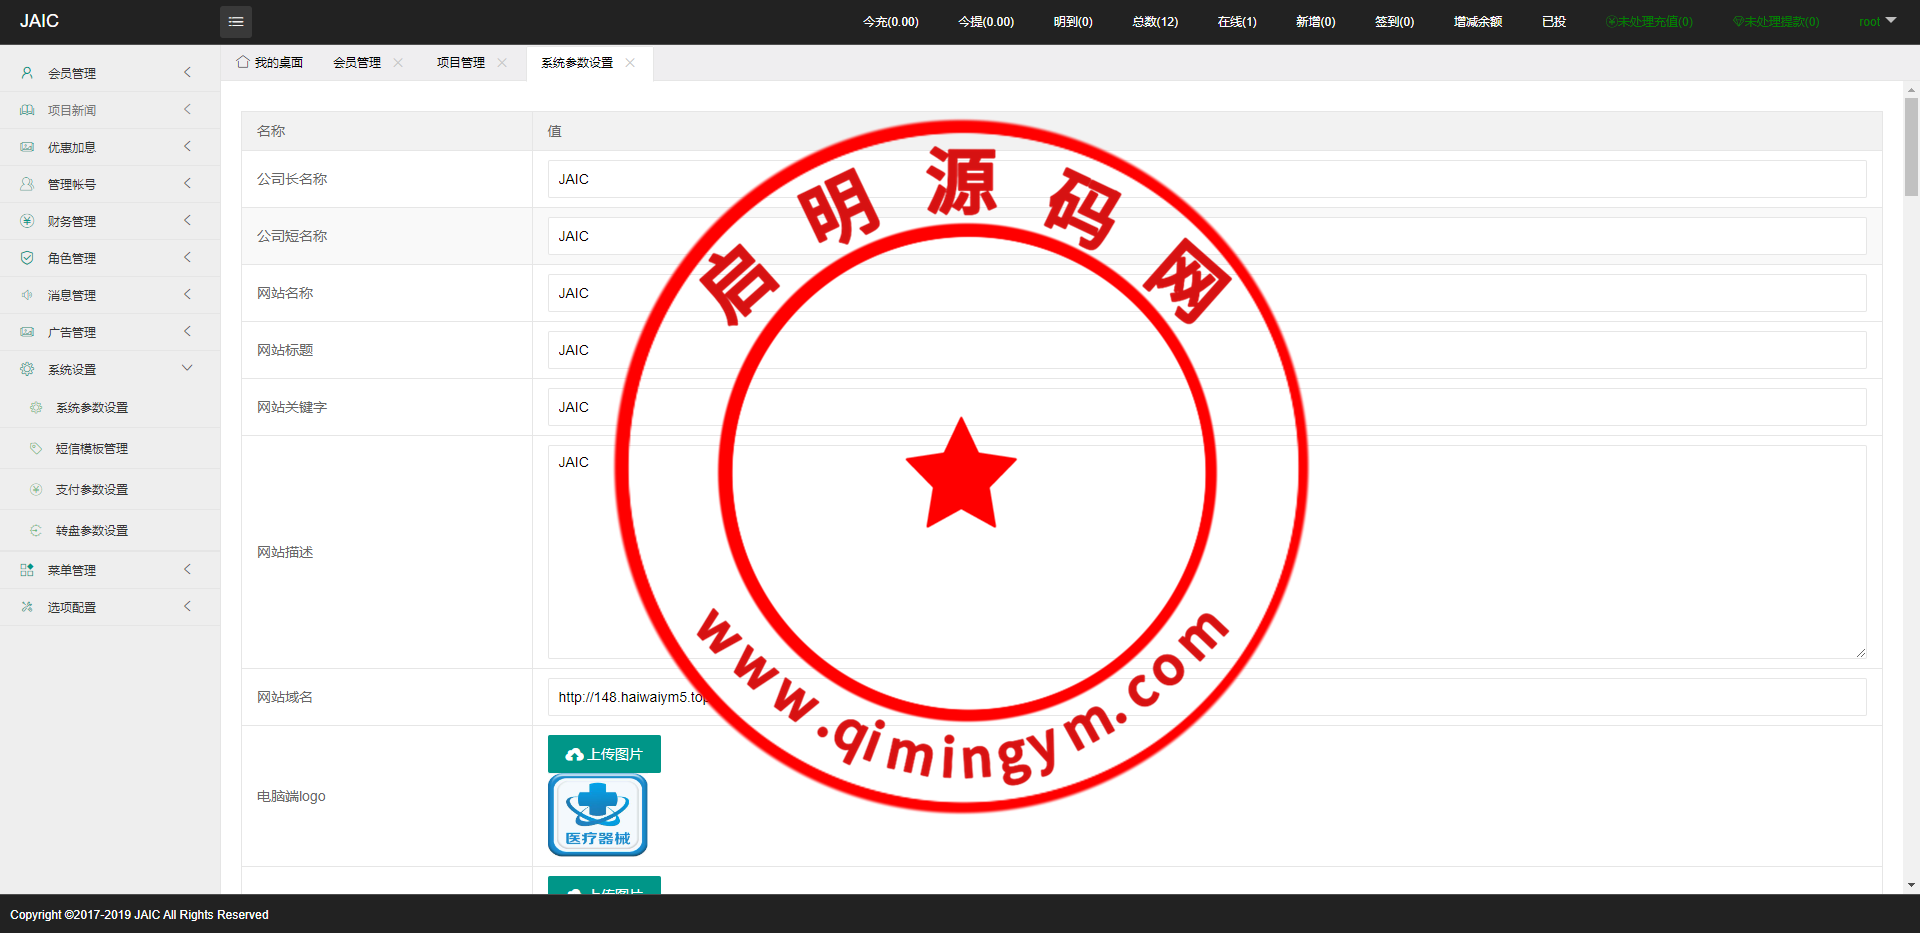Close the 项目管理 tab

click(x=502, y=63)
